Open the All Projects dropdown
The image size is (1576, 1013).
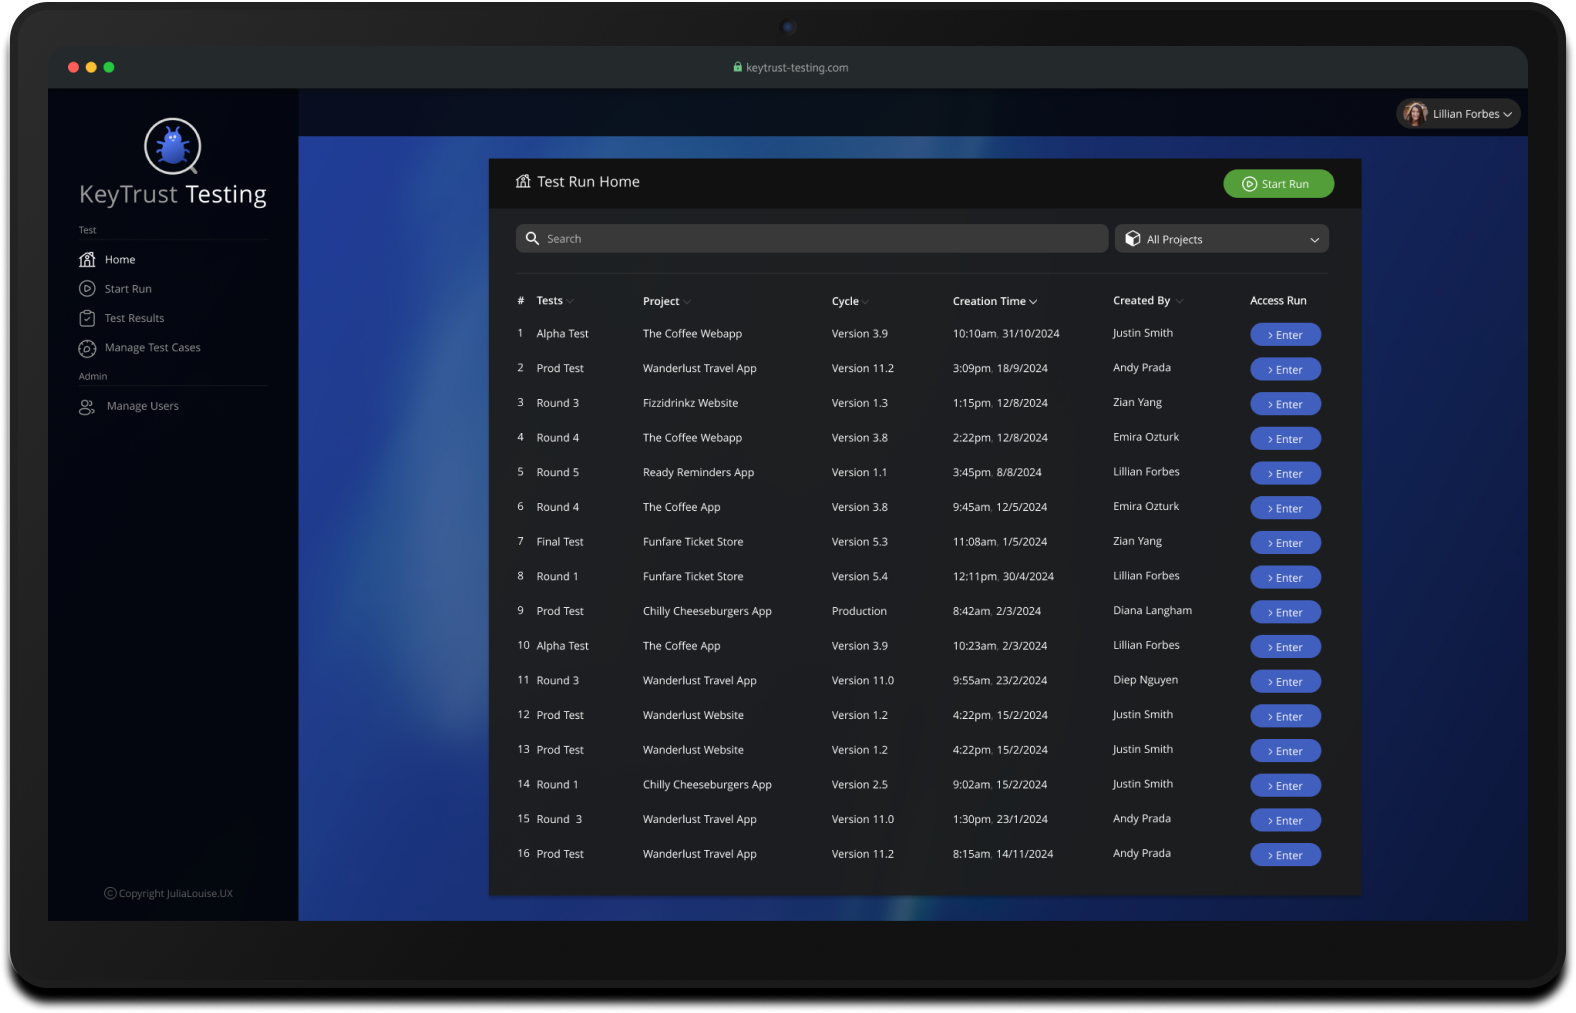click(x=1221, y=239)
